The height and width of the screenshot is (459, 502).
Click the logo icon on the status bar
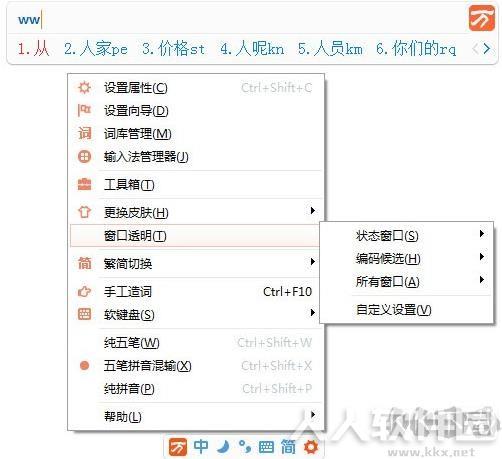(x=178, y=447)
